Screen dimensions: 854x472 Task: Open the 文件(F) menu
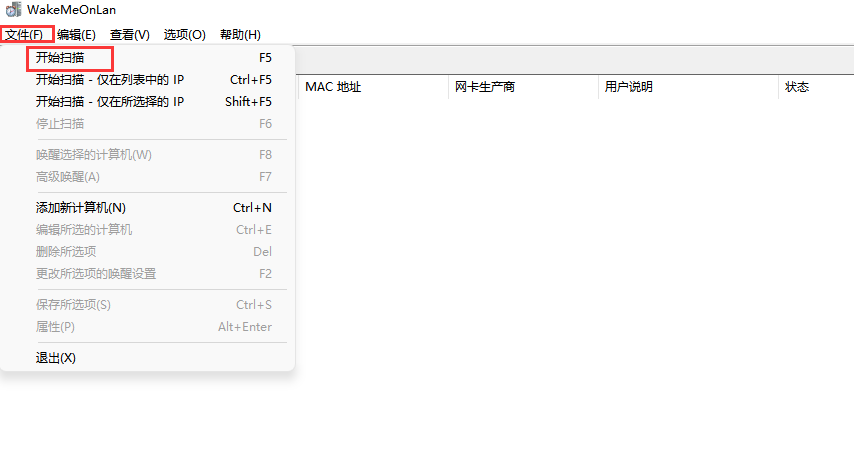pyautogui.click(x=24, y=35)
